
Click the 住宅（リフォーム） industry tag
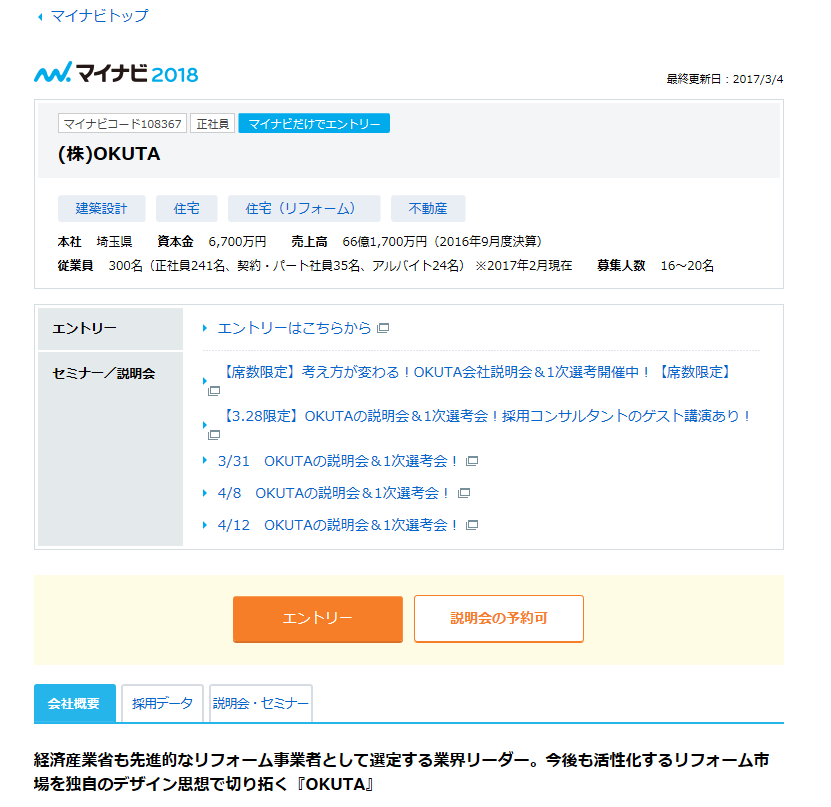coord(304,209)
